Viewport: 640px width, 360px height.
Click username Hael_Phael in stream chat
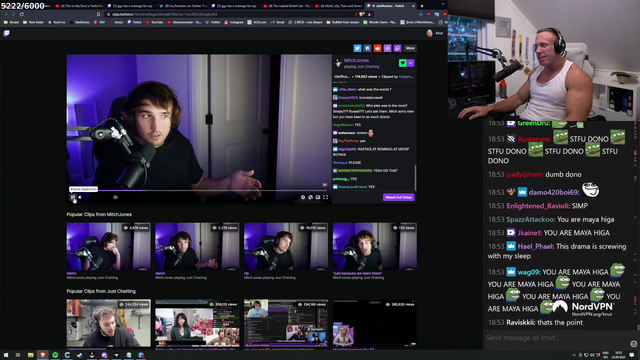click(x=536, y=246)
